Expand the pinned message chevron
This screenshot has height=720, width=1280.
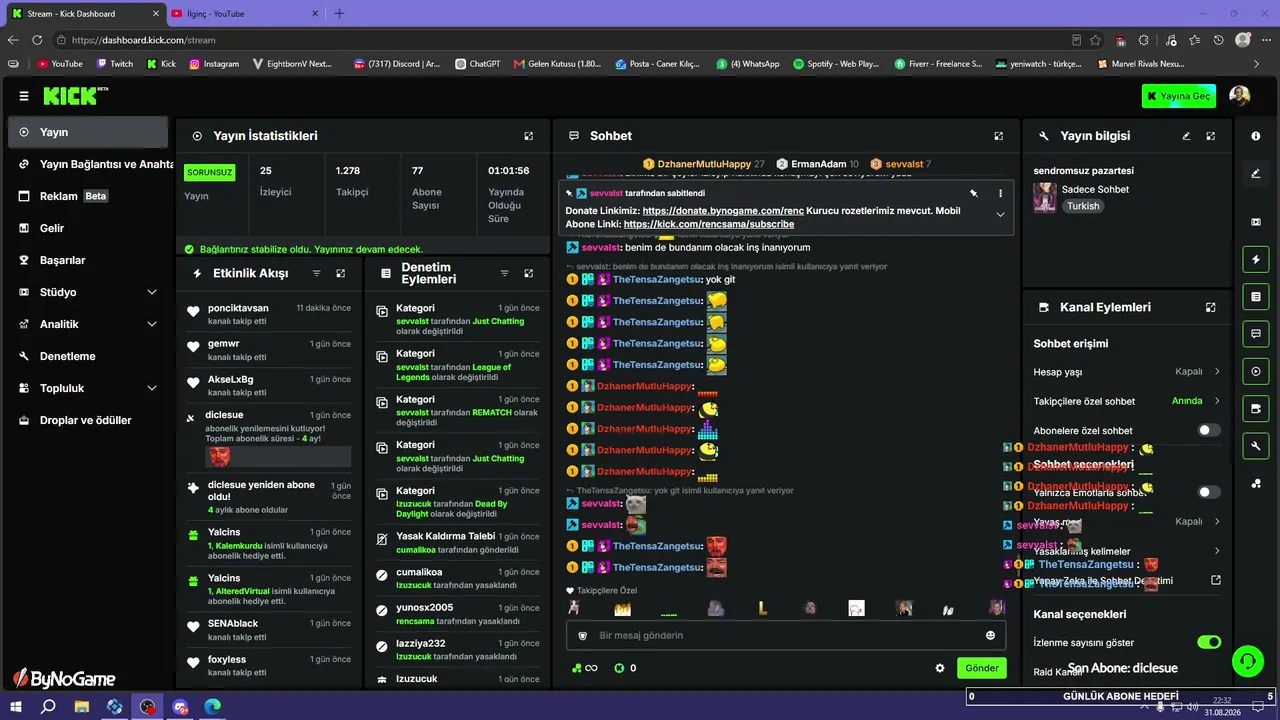pos(1000,214)
